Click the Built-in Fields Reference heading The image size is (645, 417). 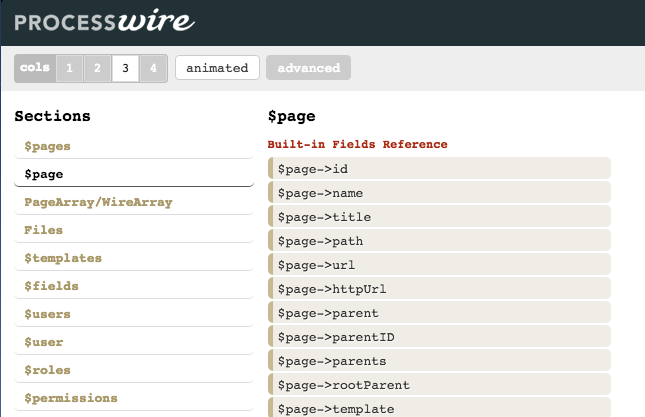click(x=357, y=144)
